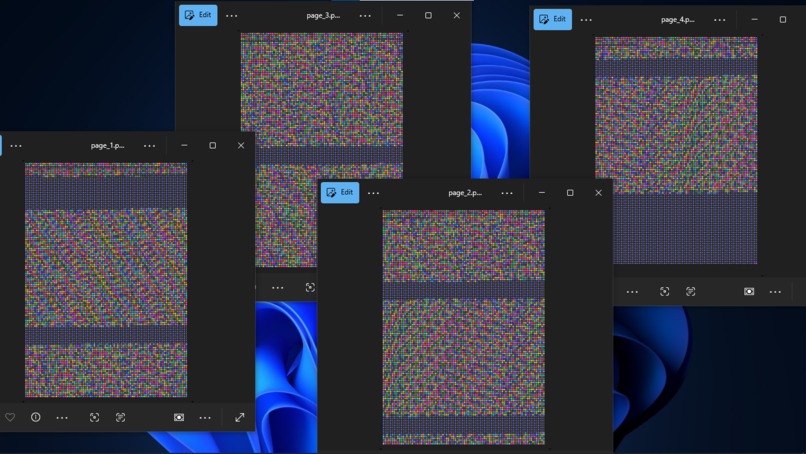Open more options beside Edit in page_2 window
Screen dimensions: 806x454
(374, 193)
